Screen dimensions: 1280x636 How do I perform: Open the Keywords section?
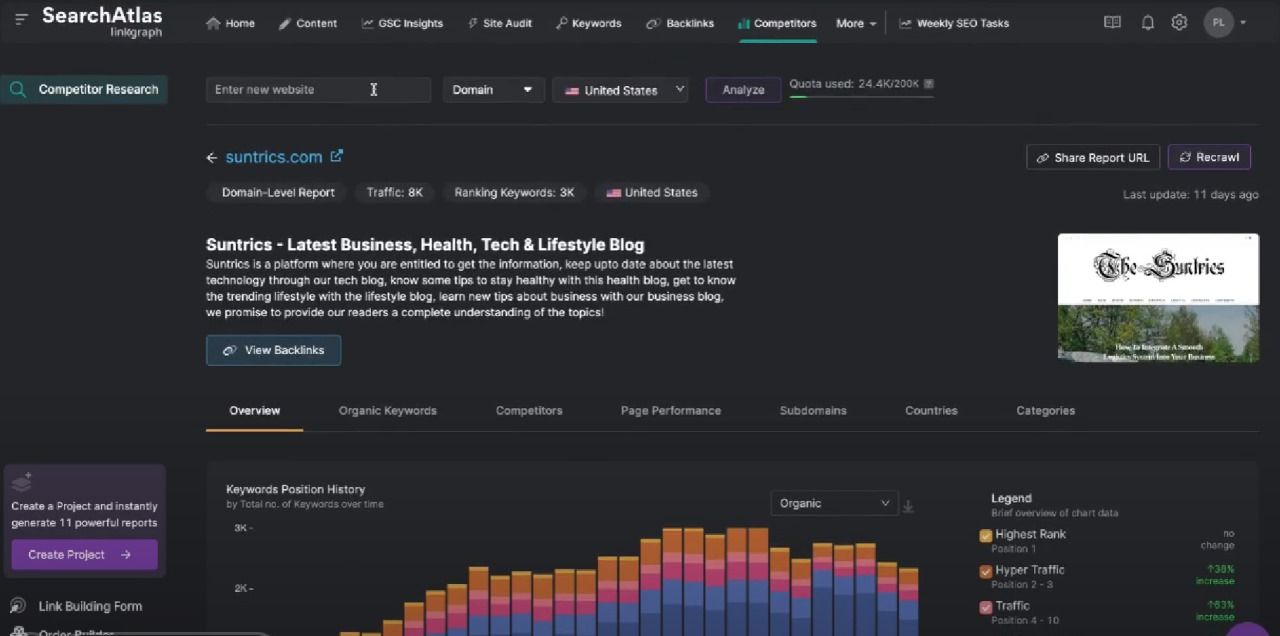[588, 23]
